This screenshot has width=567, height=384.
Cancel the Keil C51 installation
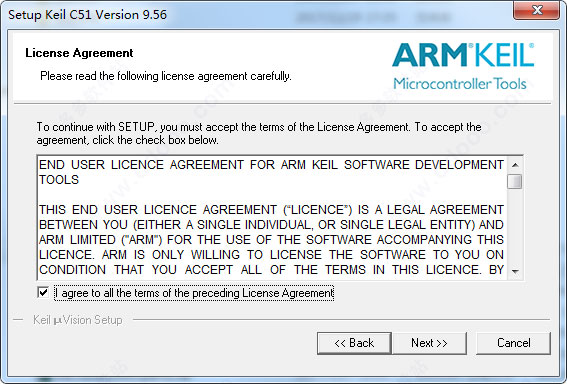pyautogui.click(x=513, y=343)
